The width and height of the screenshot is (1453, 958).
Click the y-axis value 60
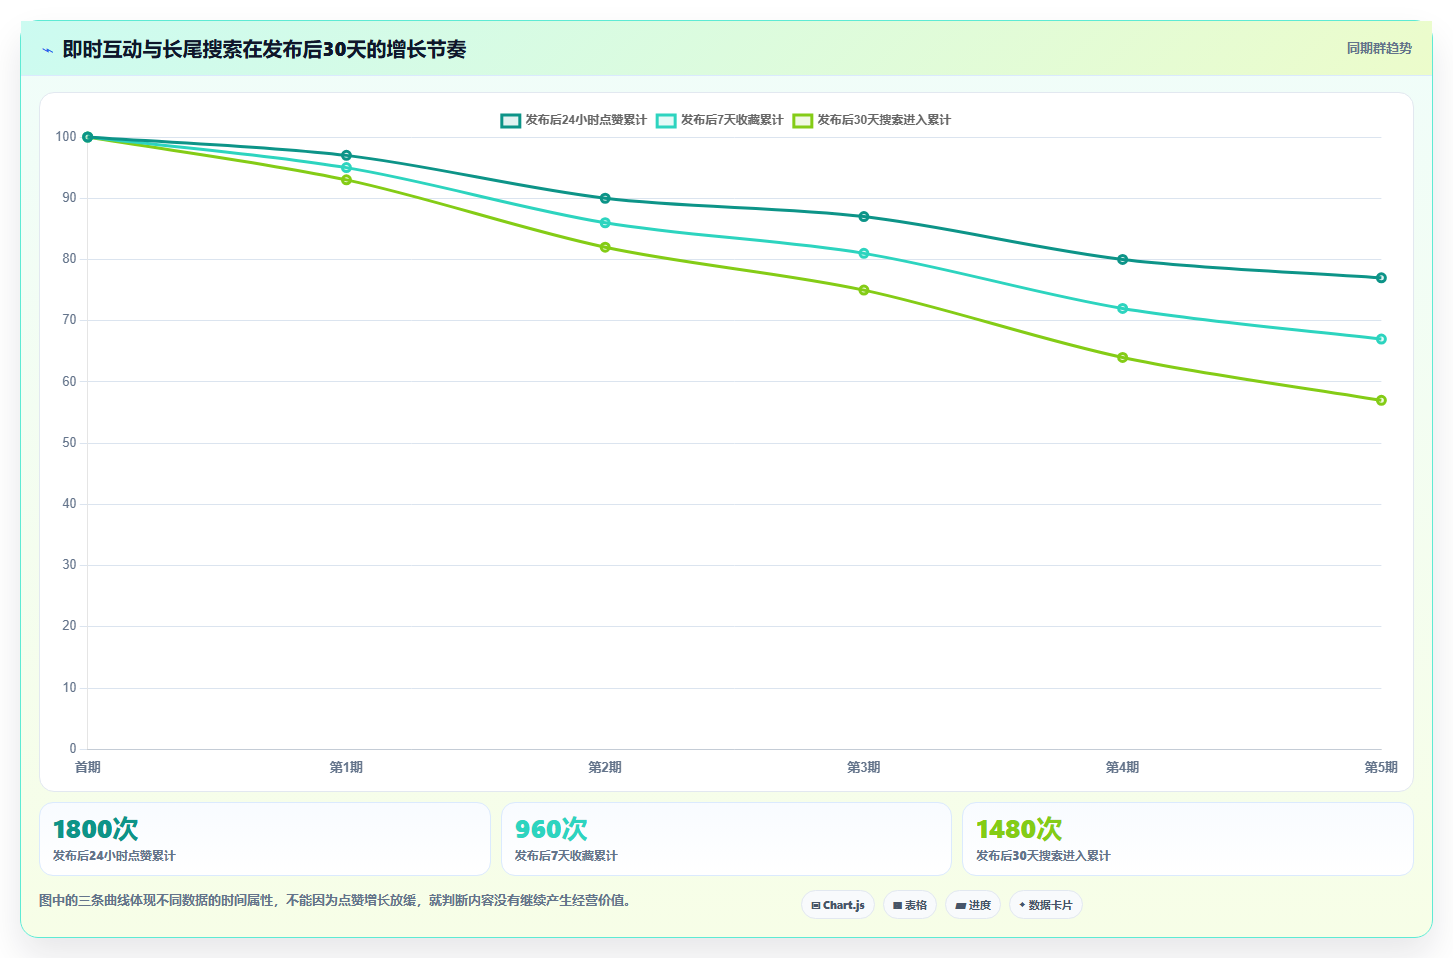[69, 382]
